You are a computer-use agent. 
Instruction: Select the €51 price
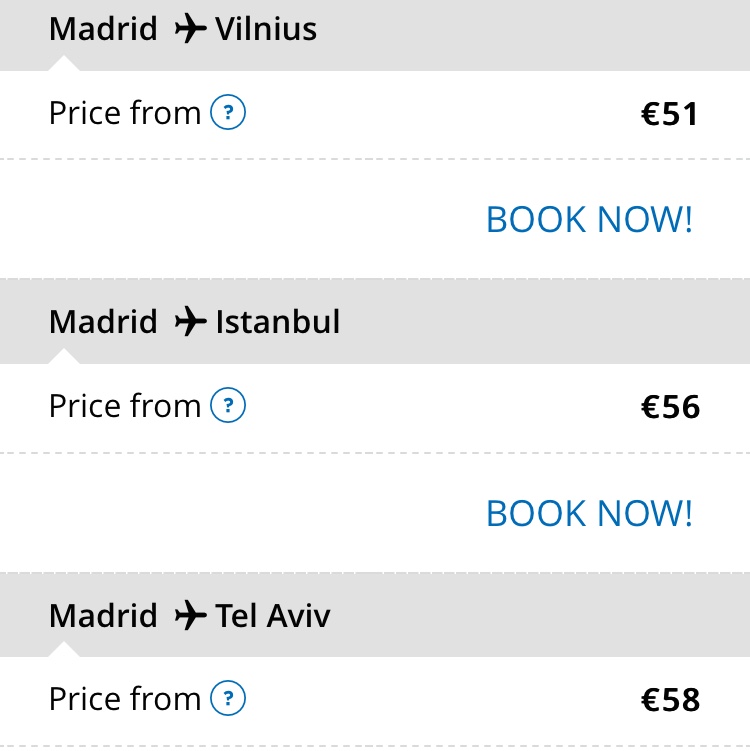click(669, 115)
